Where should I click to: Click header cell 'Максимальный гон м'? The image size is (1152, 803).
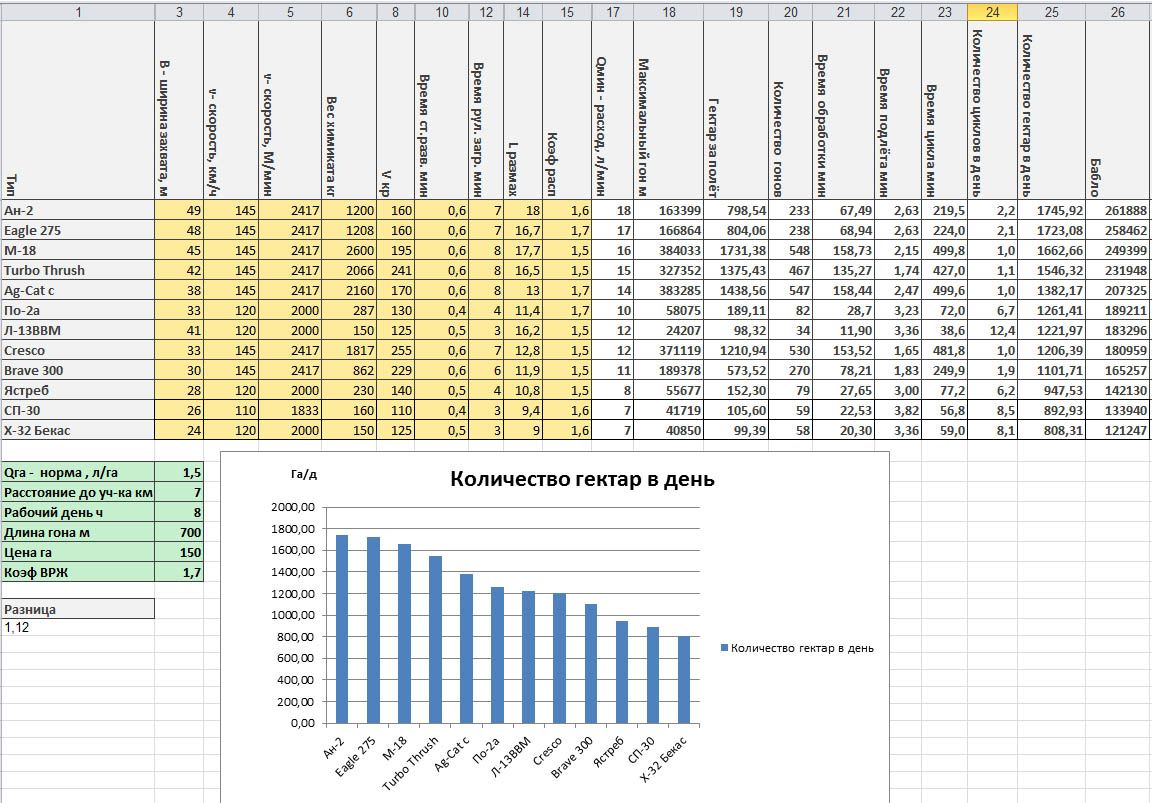coord(669,110)
